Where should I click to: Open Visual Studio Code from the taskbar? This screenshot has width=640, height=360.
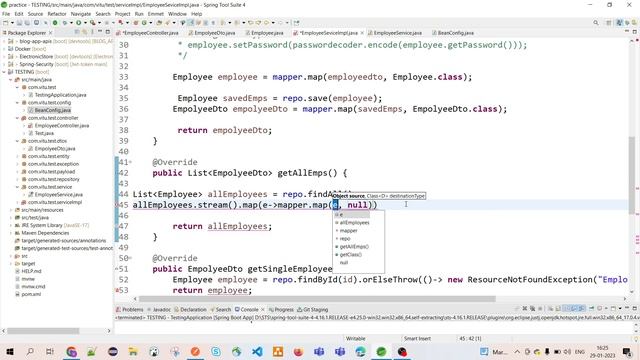pyautogui.click(x=257, y=351)
